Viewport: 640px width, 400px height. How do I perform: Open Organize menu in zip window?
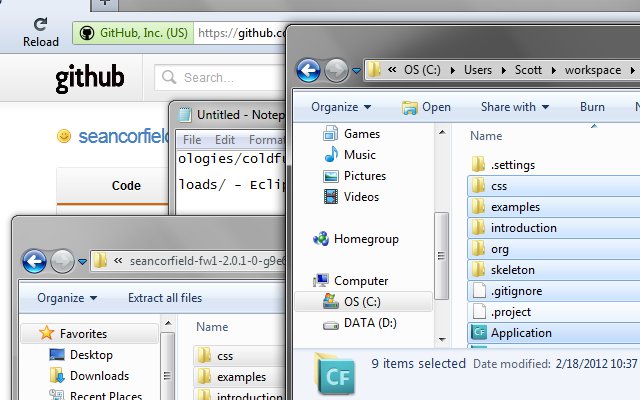click(67, 298)
